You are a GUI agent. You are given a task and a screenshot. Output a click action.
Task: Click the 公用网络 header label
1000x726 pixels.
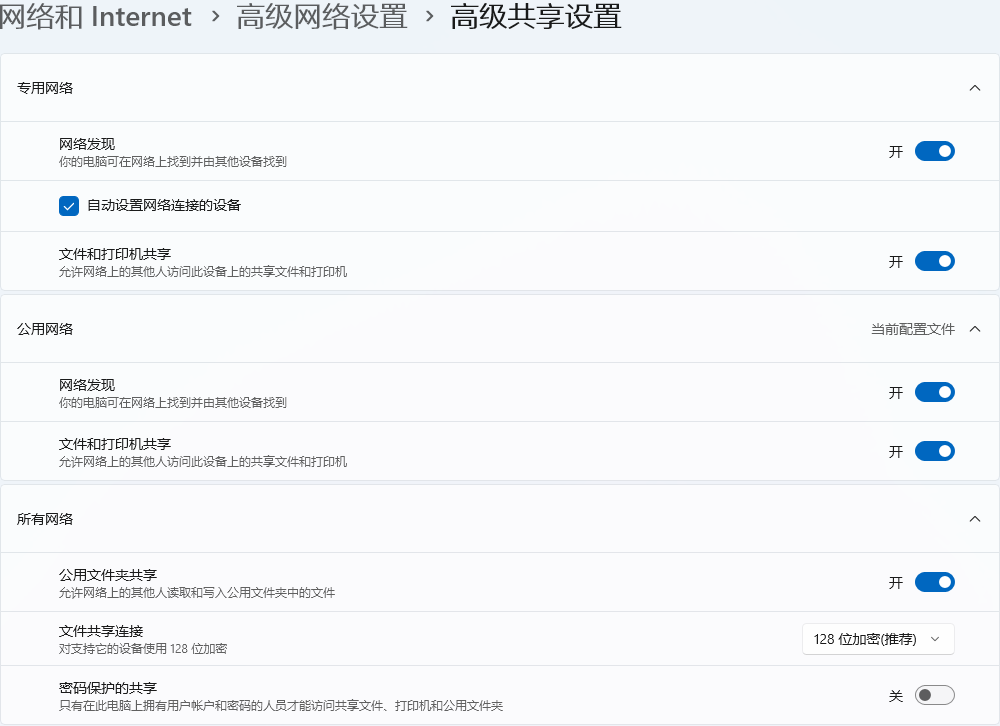[45, 329]
